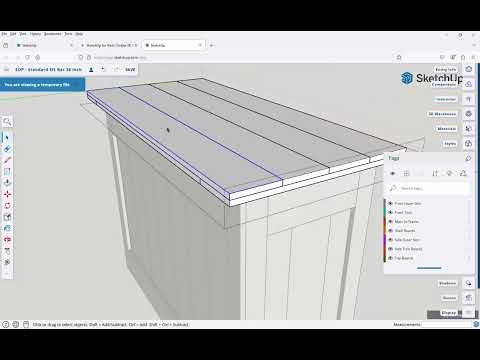Click the Search tags input field
The width and height of the screenshot is (480, 360).
[x=428, y=188]
